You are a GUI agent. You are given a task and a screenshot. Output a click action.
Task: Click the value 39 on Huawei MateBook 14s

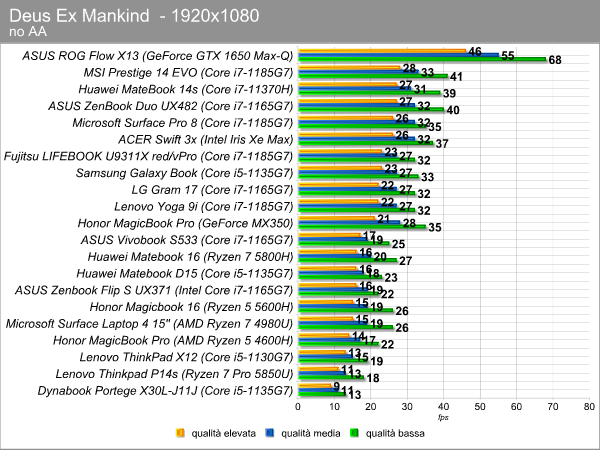tap(449, 94)
